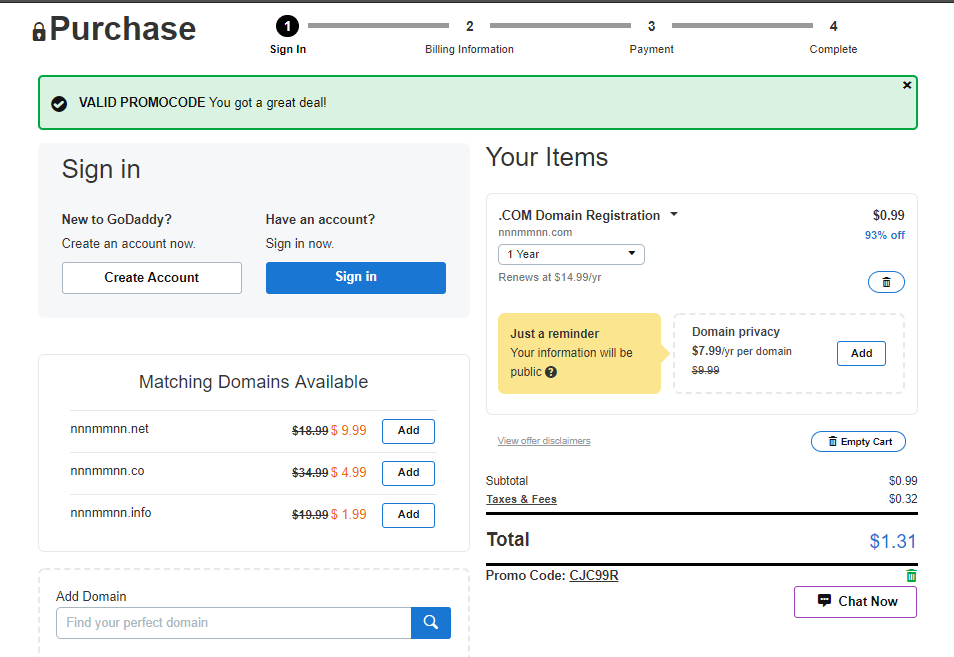The width and height of the screenshot is (954, 657).
Task: Delete the promo code with green trash icon
Action: pyautogui.click(x=911, y=575)
